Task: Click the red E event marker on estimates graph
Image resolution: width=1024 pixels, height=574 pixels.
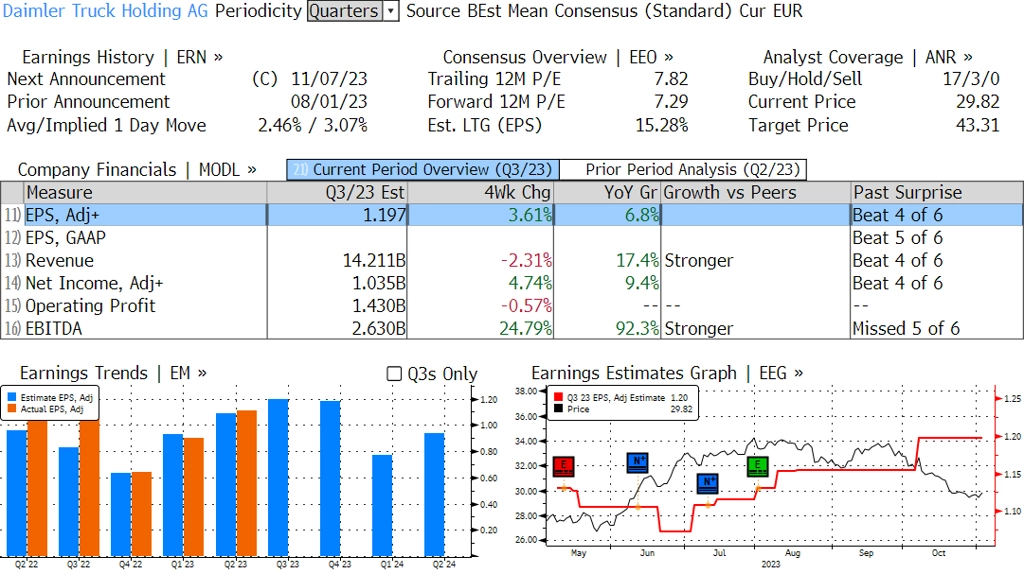Action: (x=563, y=466)
